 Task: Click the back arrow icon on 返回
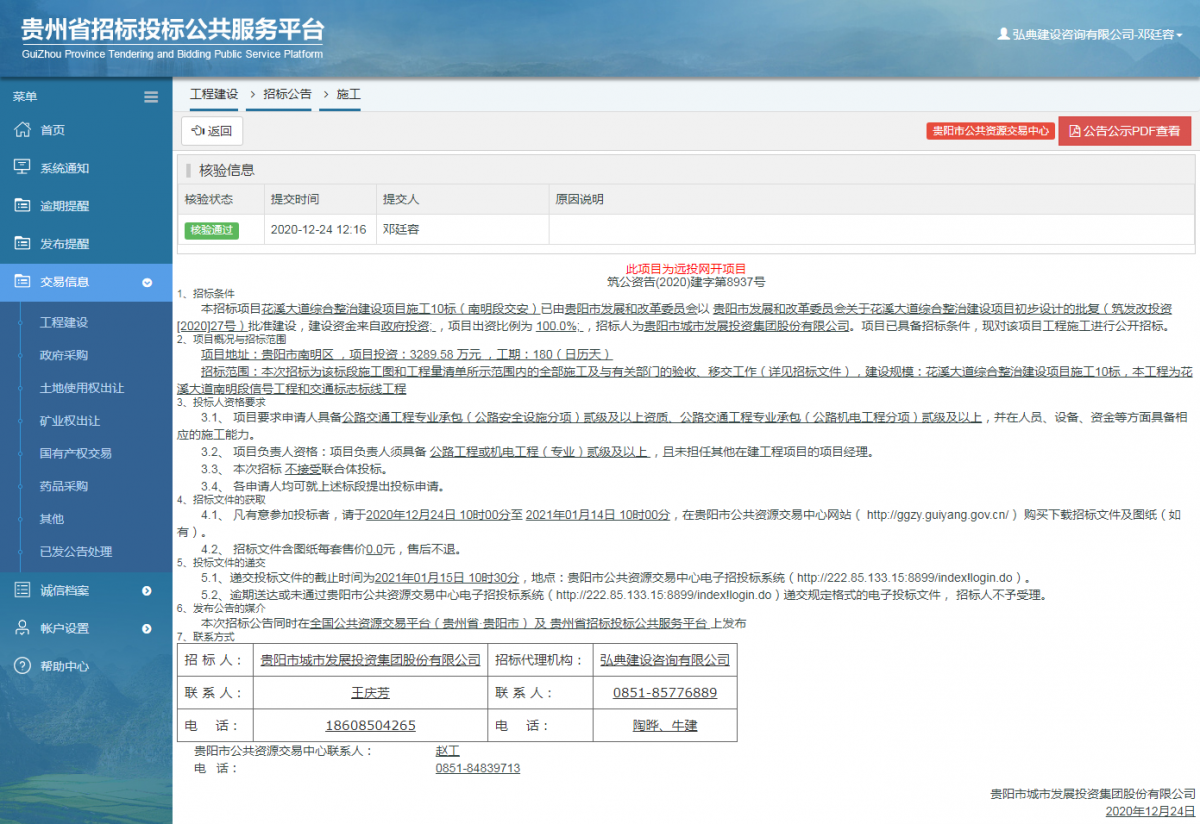tap(197, 131)
